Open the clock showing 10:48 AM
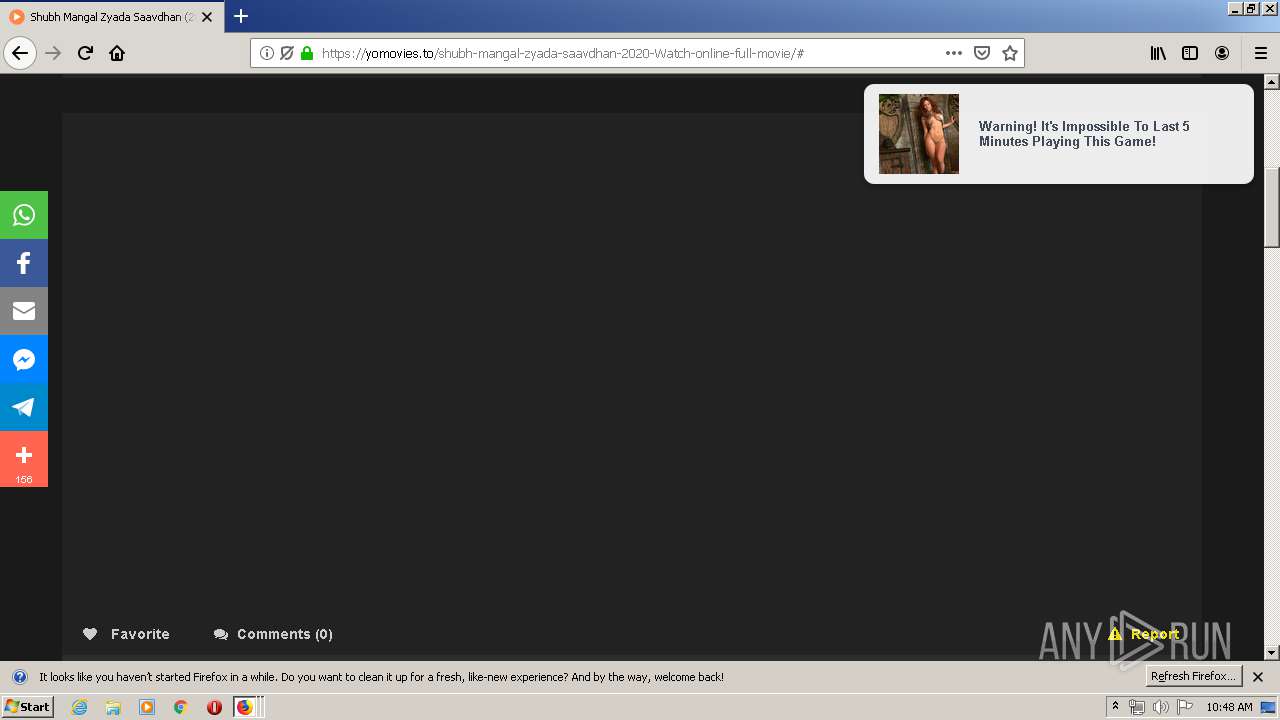 [x=1229, y=707]
